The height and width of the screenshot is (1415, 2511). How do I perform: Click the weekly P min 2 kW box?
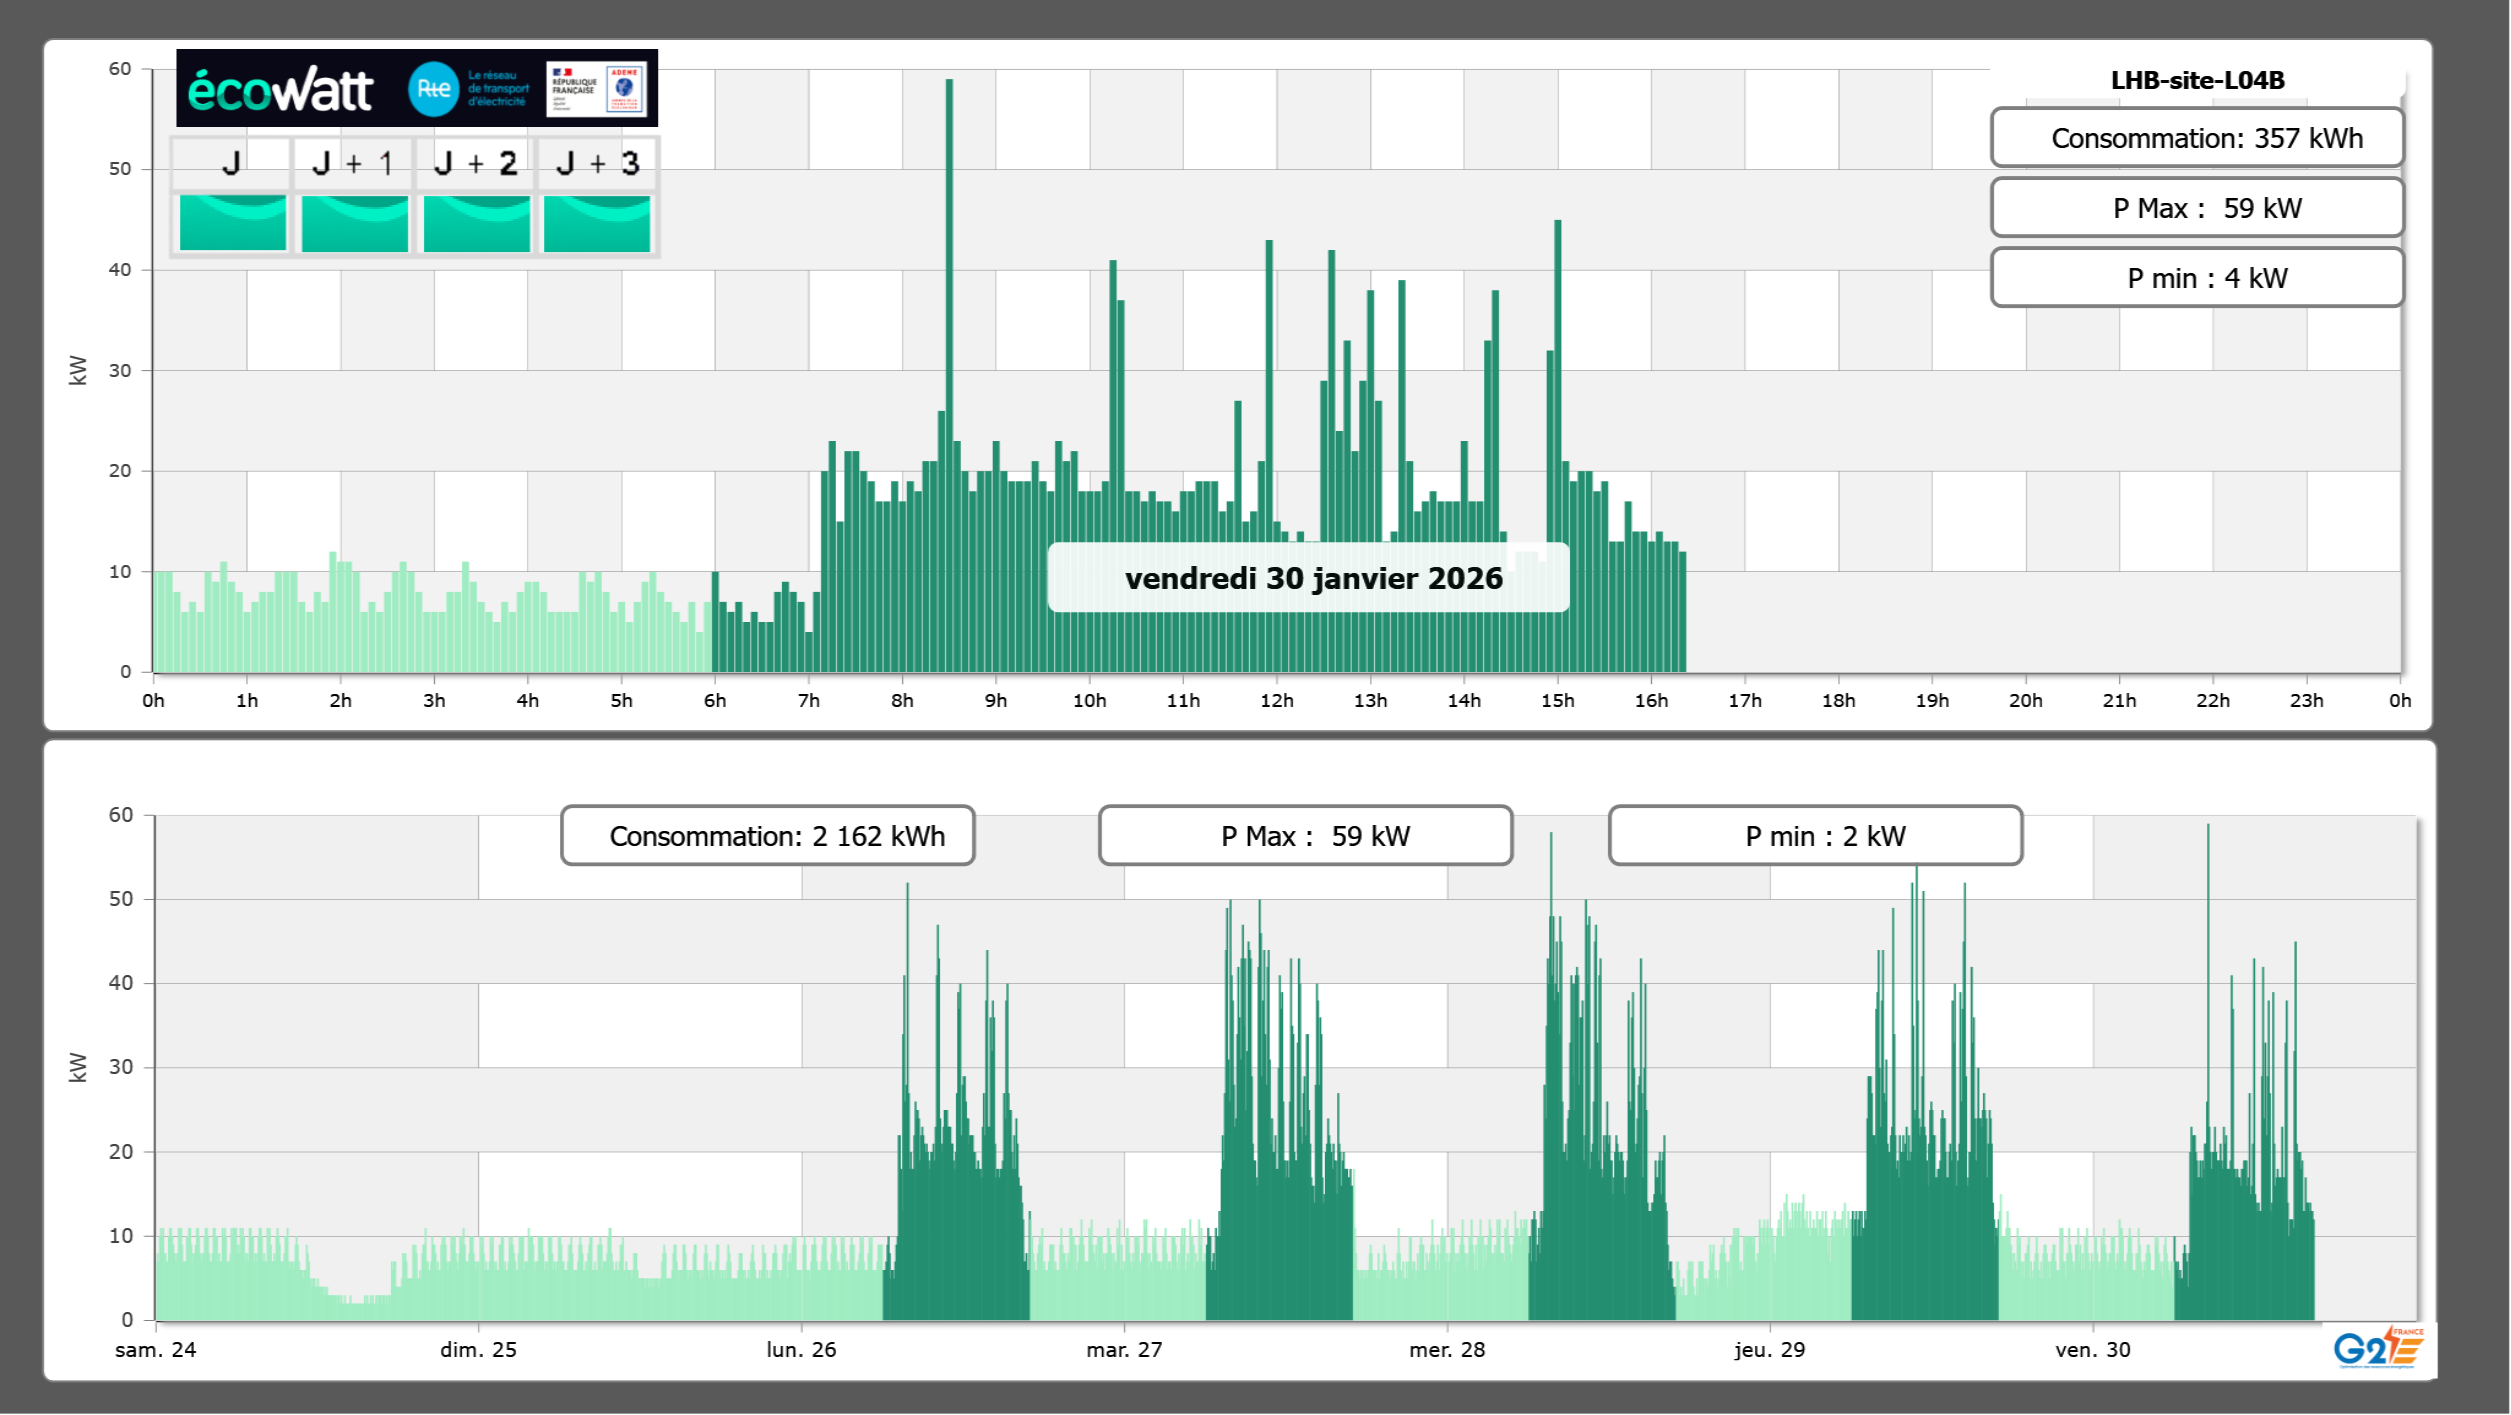[1815, 836]
